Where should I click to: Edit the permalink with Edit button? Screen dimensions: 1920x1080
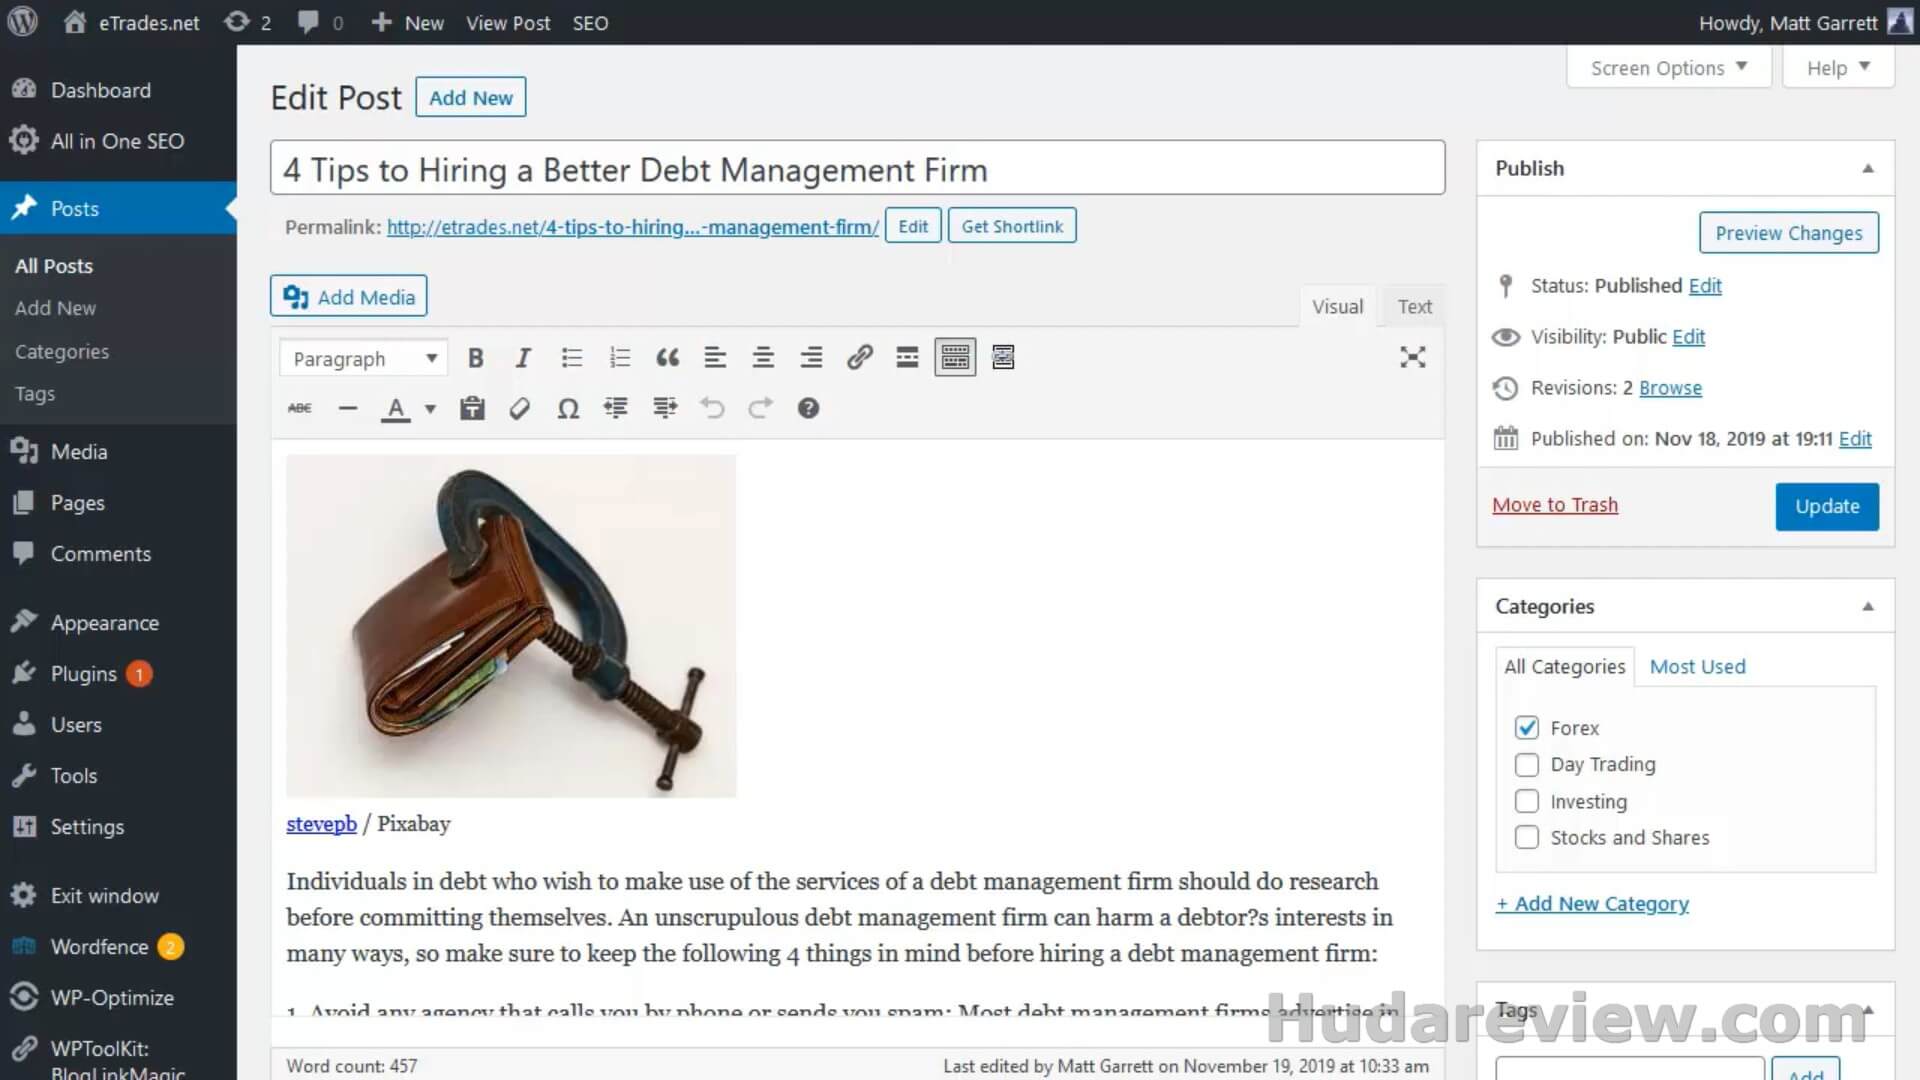(912, 227)
